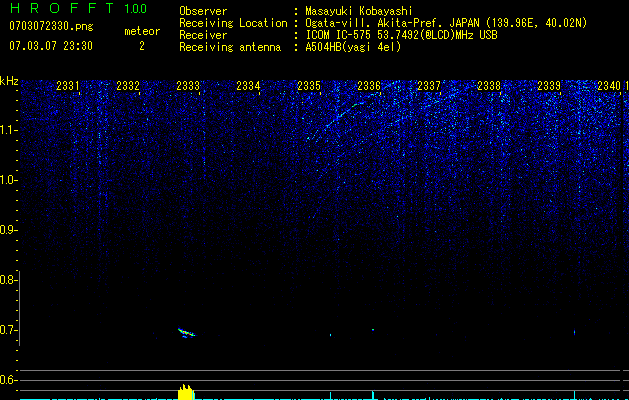Click the 2336 time marker
Screen dimensions: 629x400
pos(369,86)
